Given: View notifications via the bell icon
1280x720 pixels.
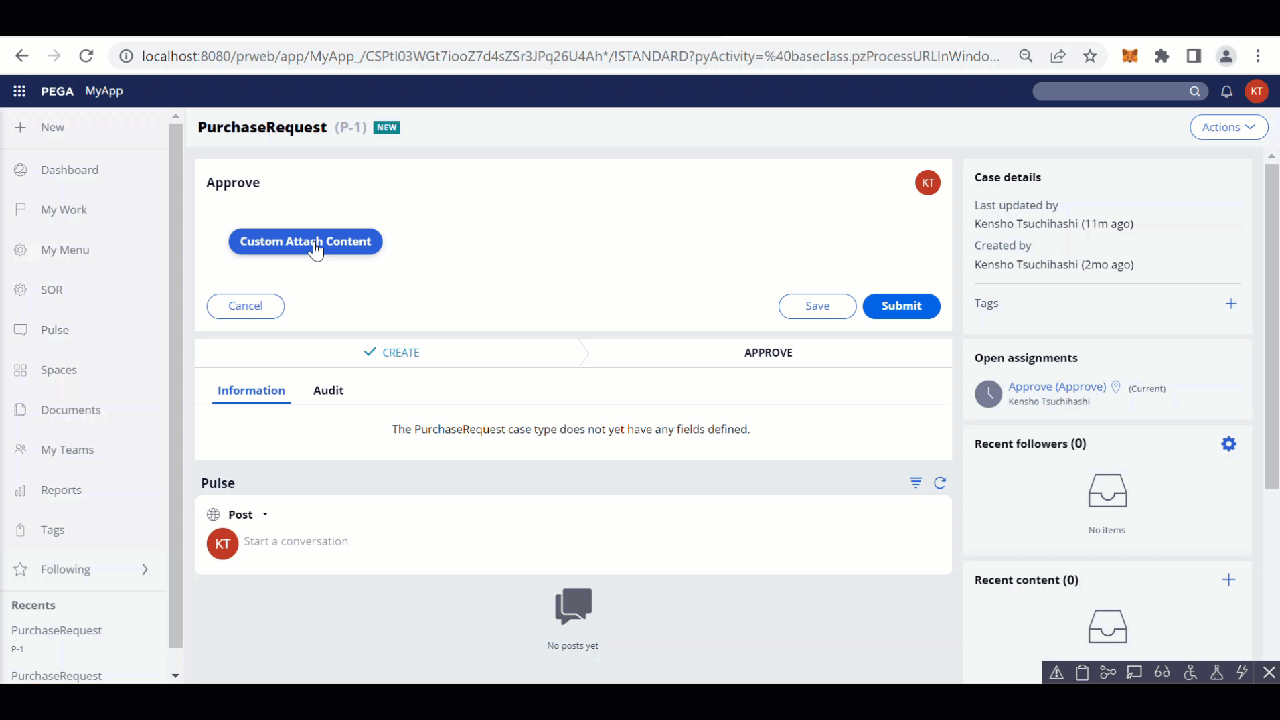Looking at the screenshot, I should pyautogui.click(x=1226, y=91).
